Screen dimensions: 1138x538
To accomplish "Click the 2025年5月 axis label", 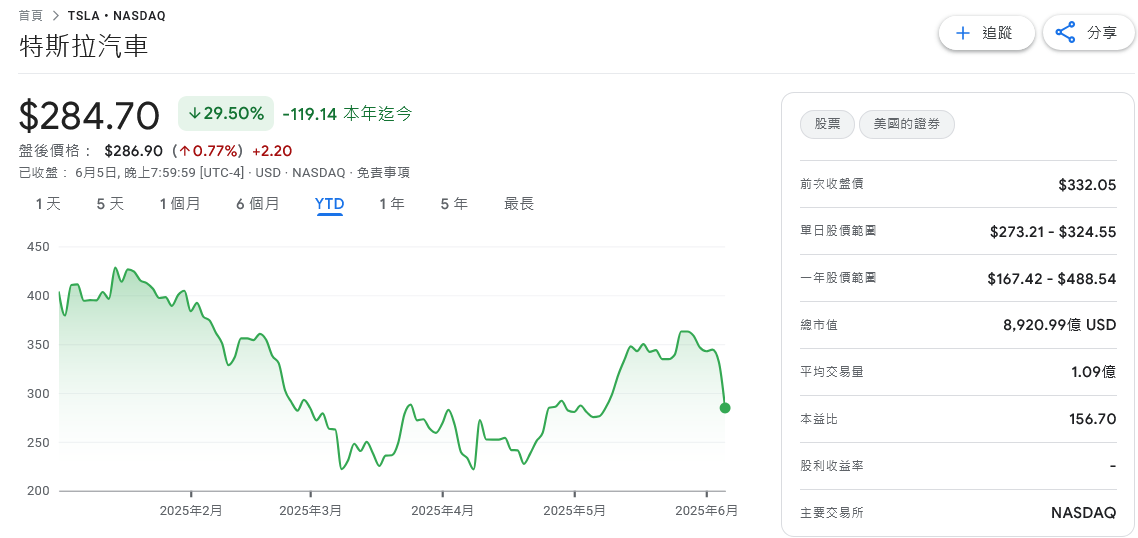I will (x=575, y=511).
